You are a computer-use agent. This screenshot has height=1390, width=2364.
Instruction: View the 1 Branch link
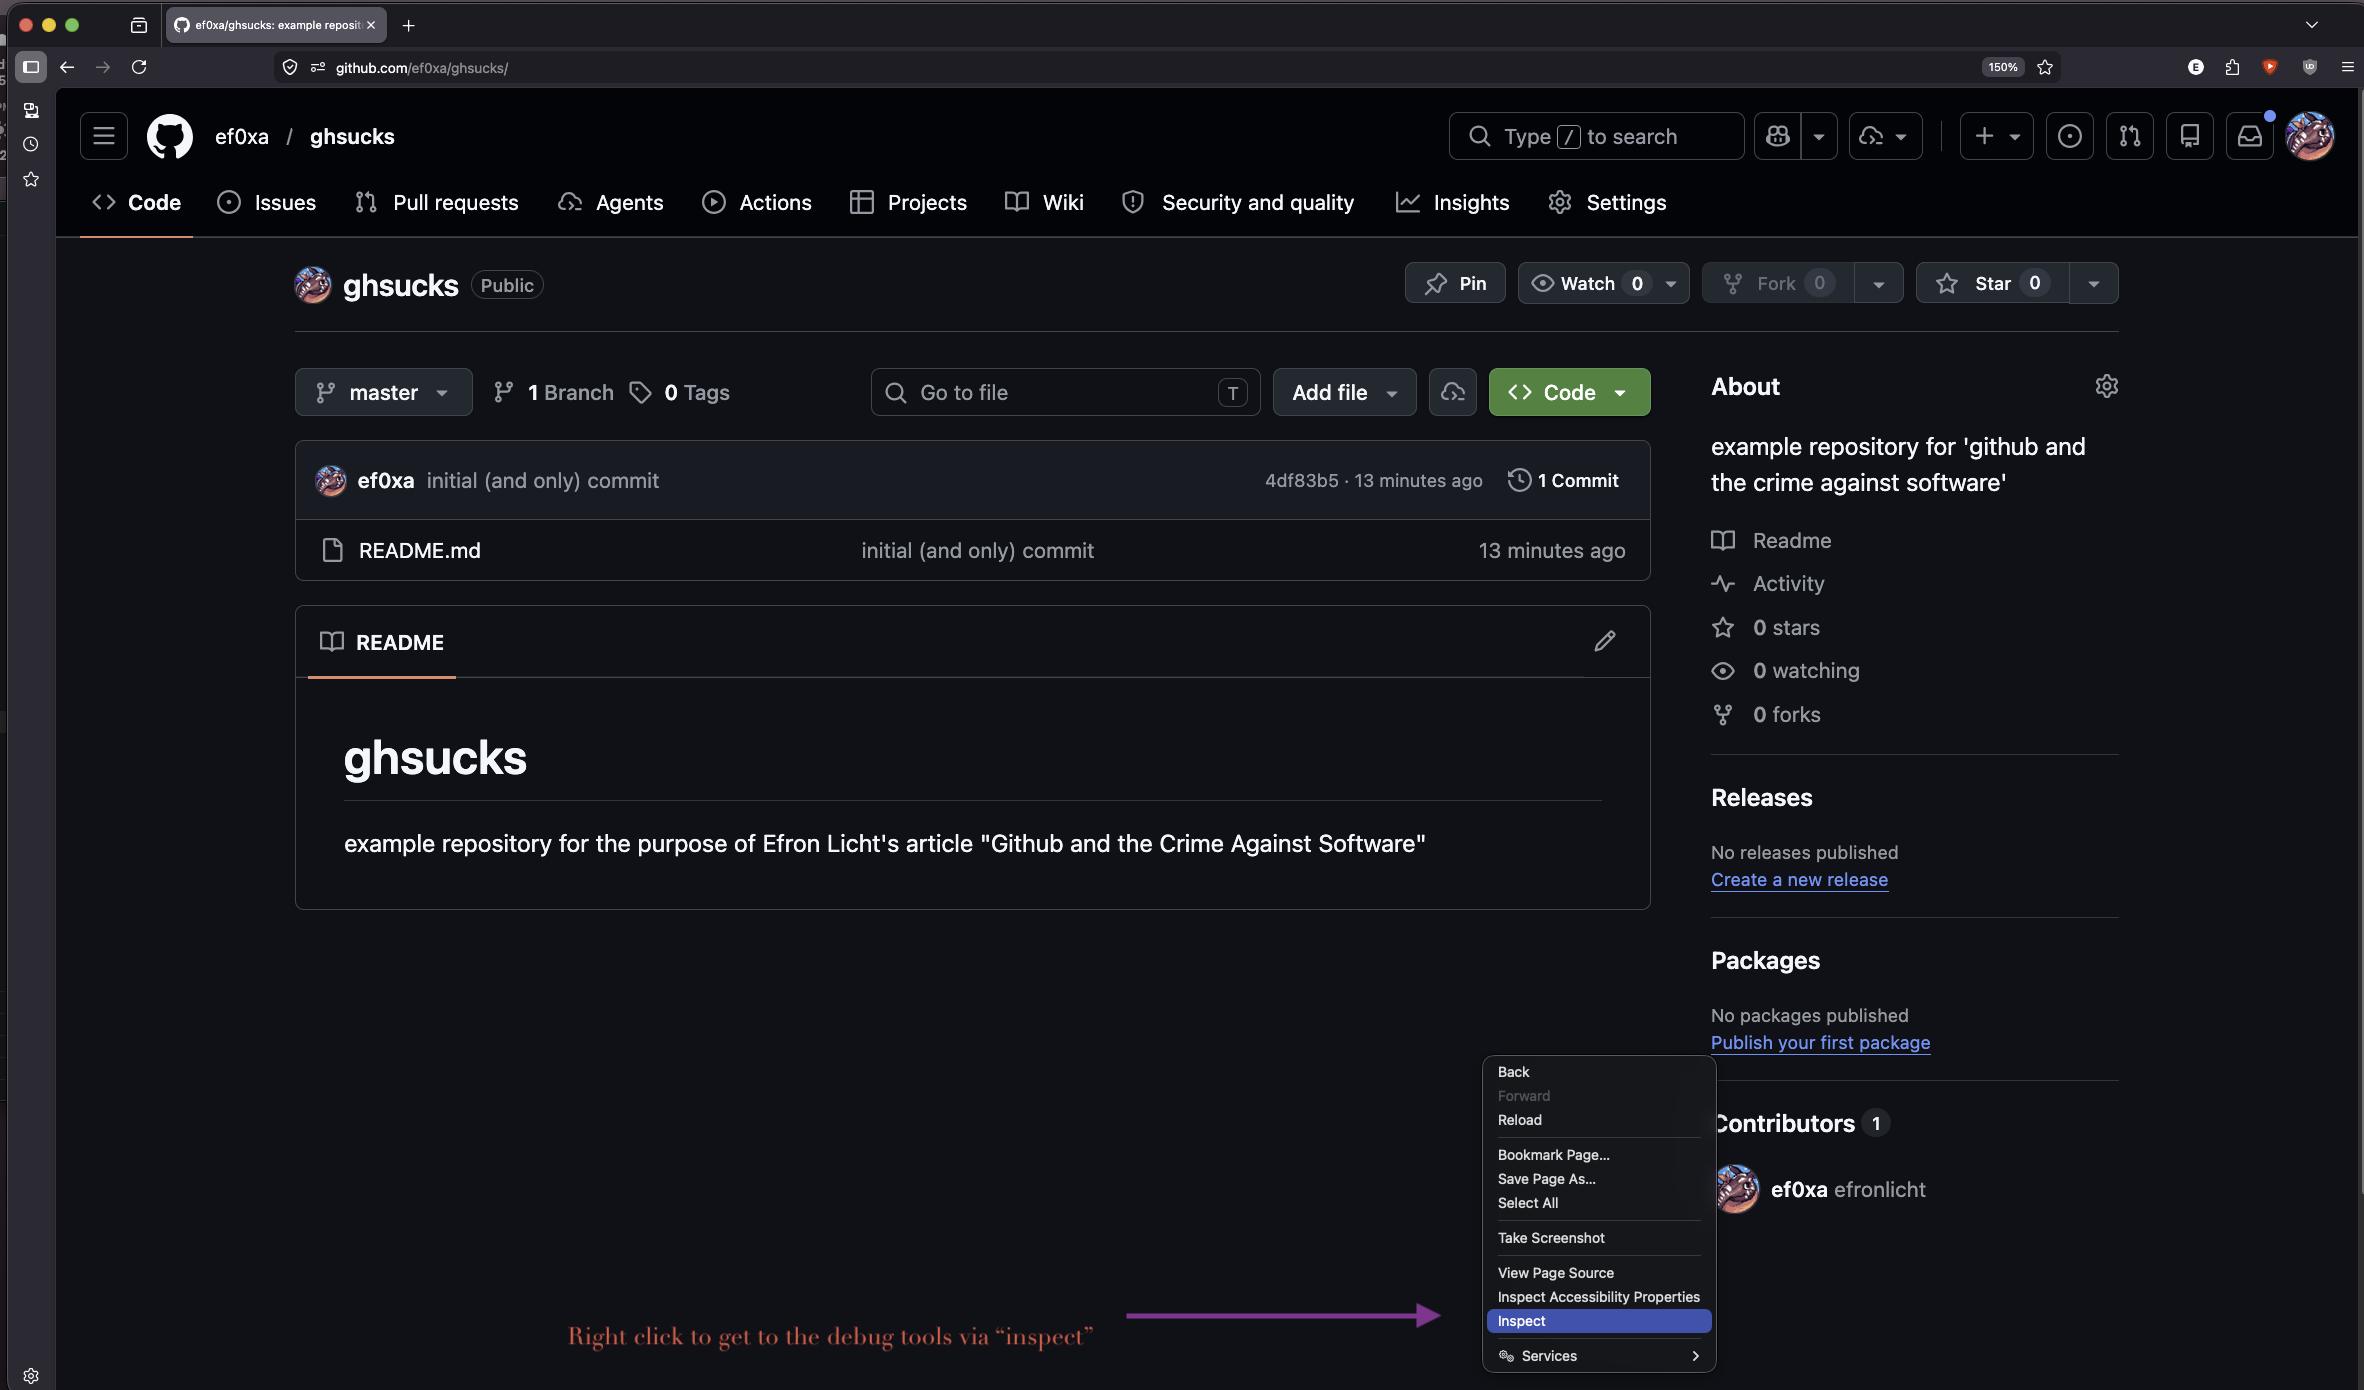pyautogui.click(x=554, y=393)
